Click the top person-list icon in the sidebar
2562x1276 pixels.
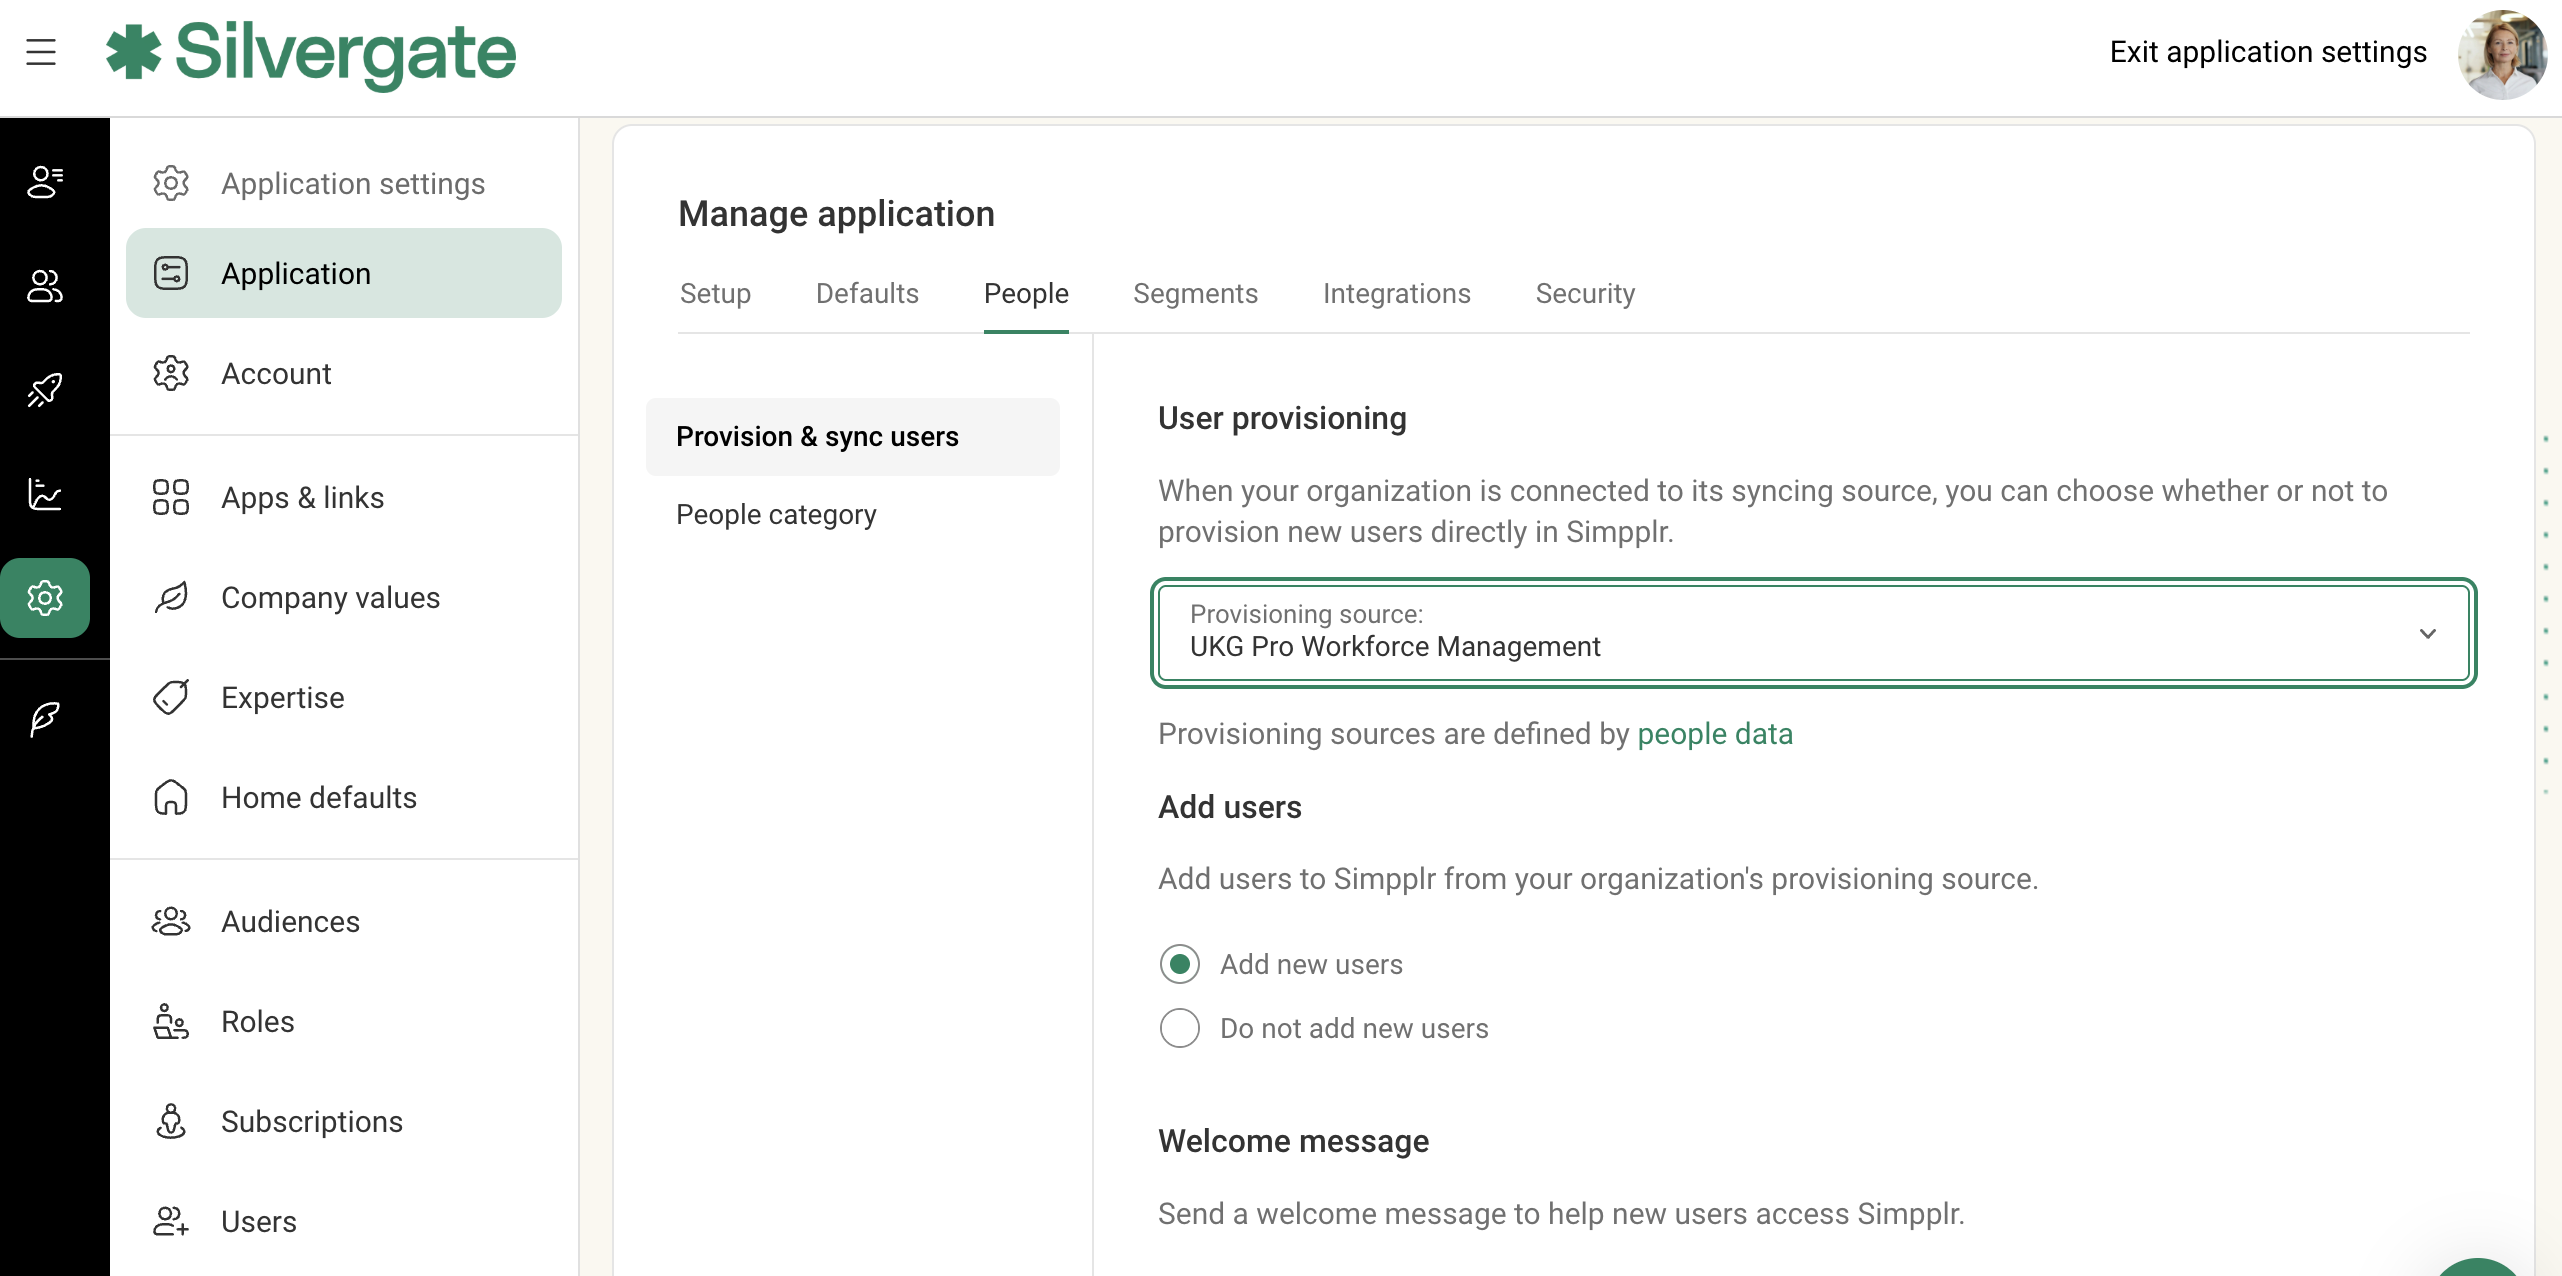(x=45, y=182)
